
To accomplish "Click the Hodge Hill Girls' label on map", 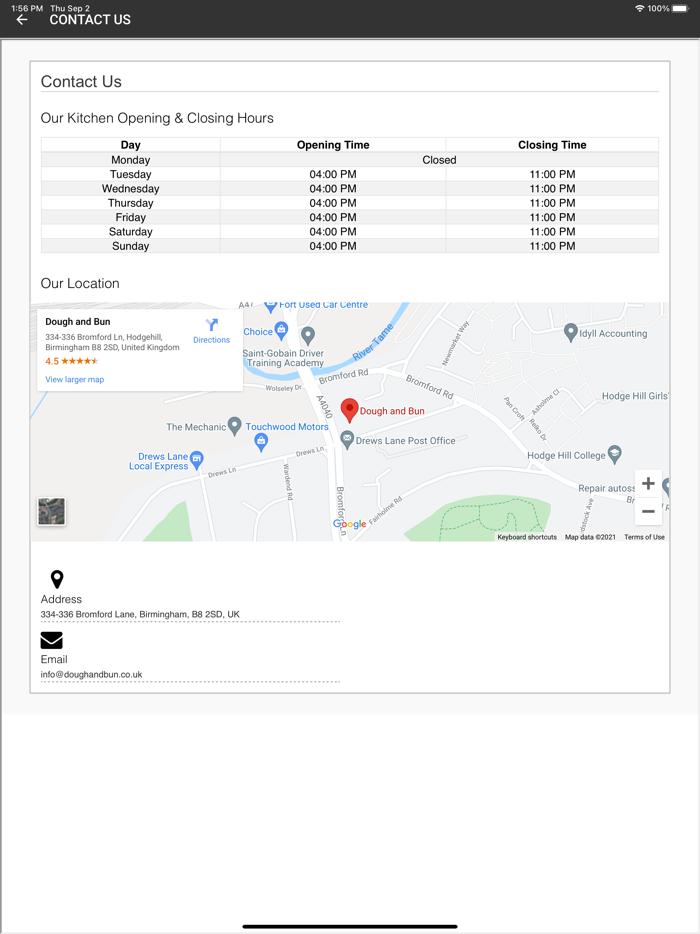I will tap(635, 396).
